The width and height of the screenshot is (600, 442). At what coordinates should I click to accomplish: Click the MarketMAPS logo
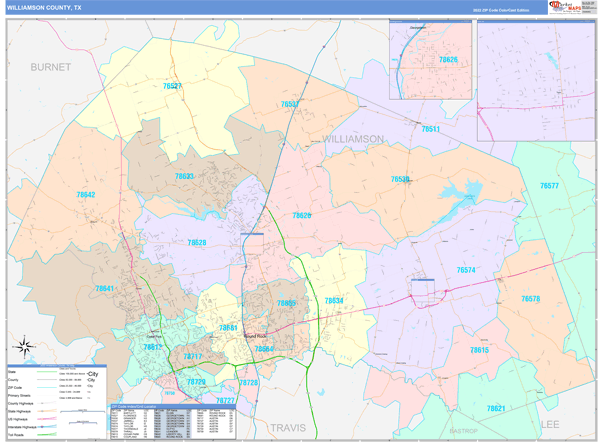pos(570,7)
